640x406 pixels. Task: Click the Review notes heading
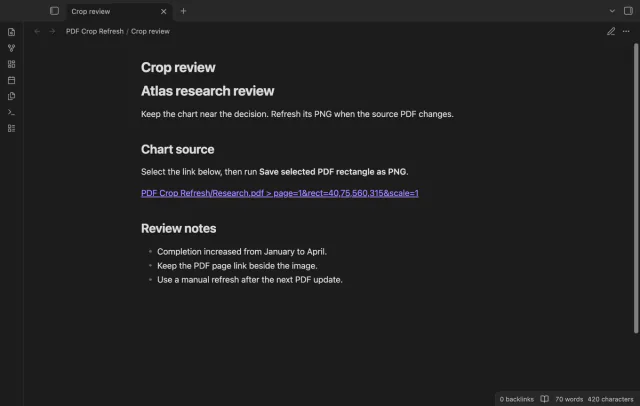178,229
